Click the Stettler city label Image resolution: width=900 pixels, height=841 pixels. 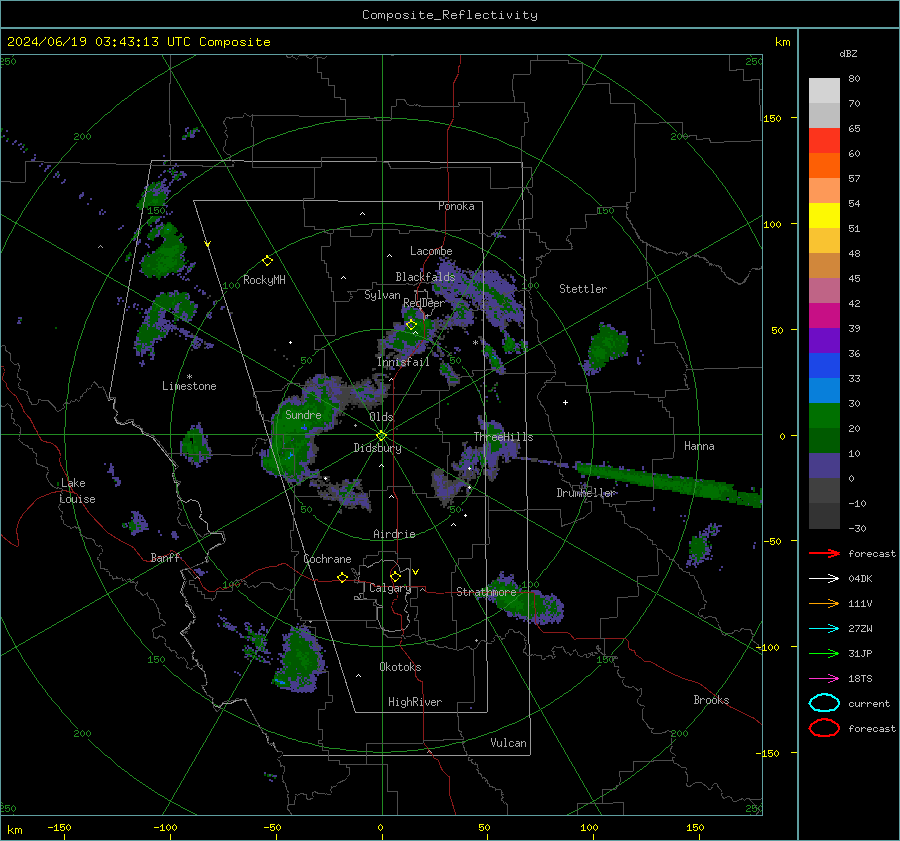coord(583,289)
